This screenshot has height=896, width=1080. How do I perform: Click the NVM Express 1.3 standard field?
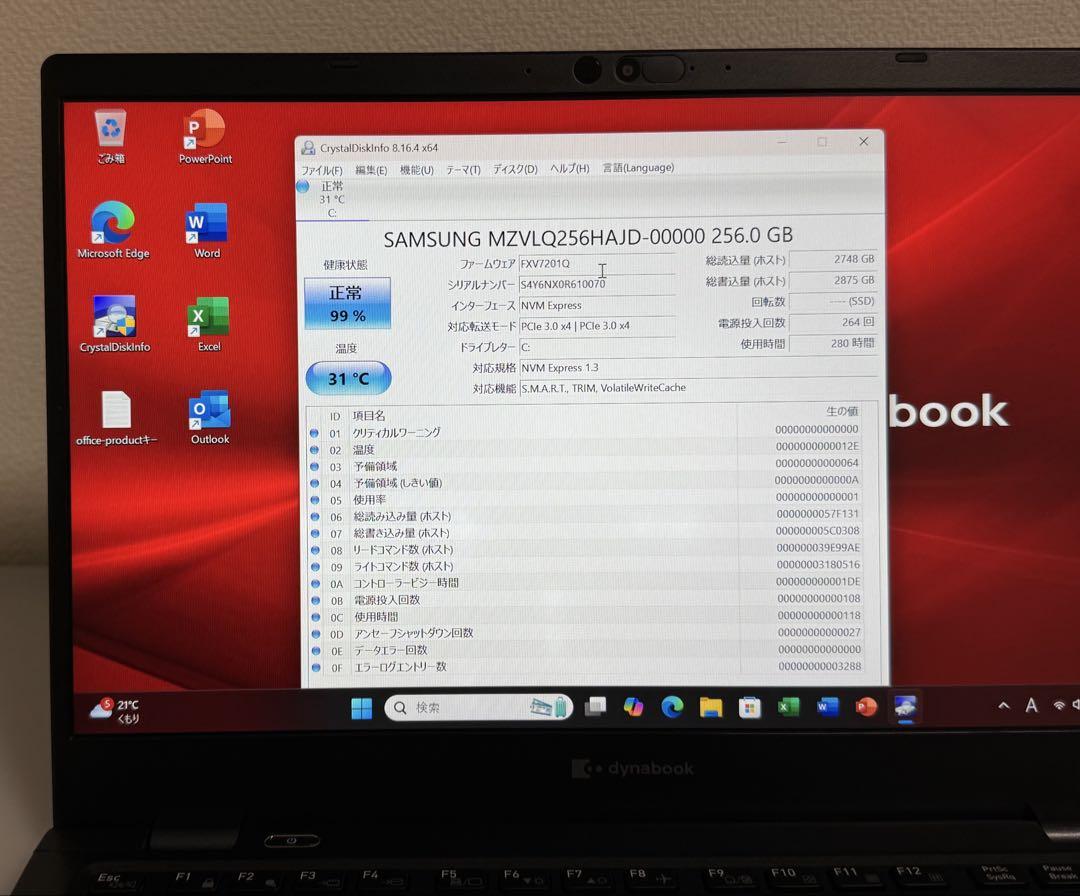click(698, 368)
